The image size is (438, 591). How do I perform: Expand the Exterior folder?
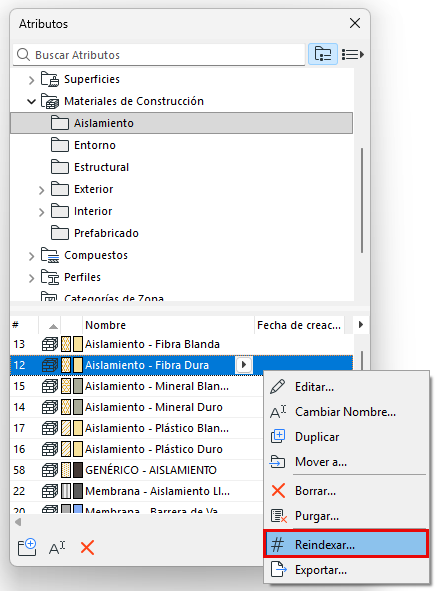click(x=41, y=190)
